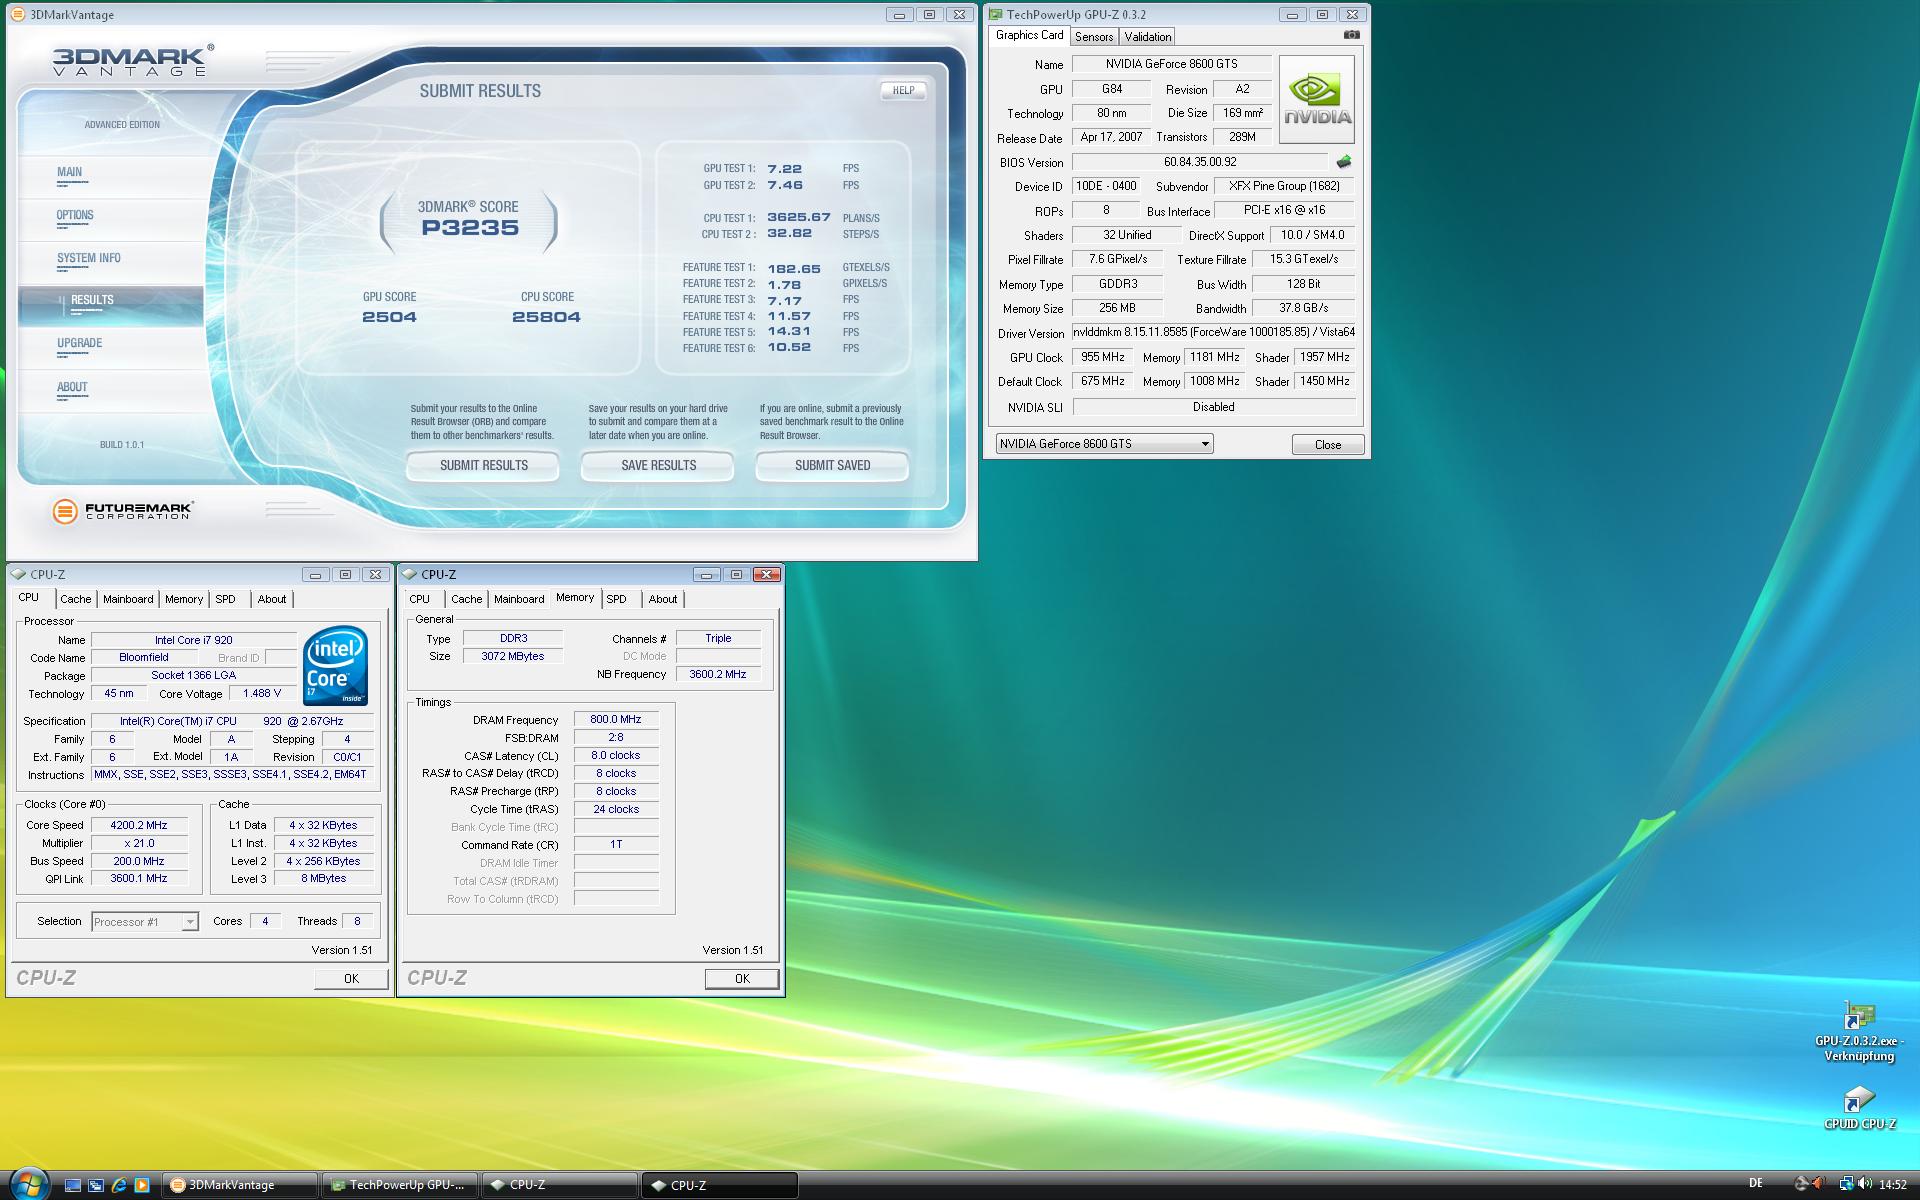The image size is (1920, 1200).
Task: Switch to Sensors tab in GPU-Z
Action: click(1093, 37)
